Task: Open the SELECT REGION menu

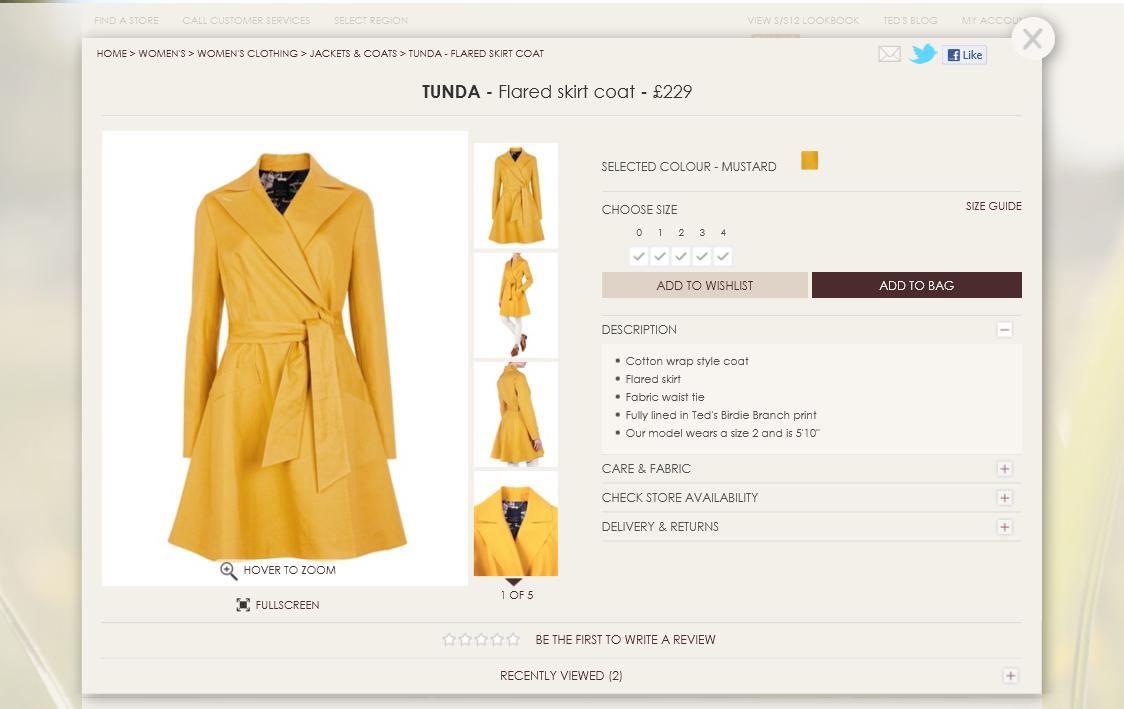Action: tap(370, 20)
